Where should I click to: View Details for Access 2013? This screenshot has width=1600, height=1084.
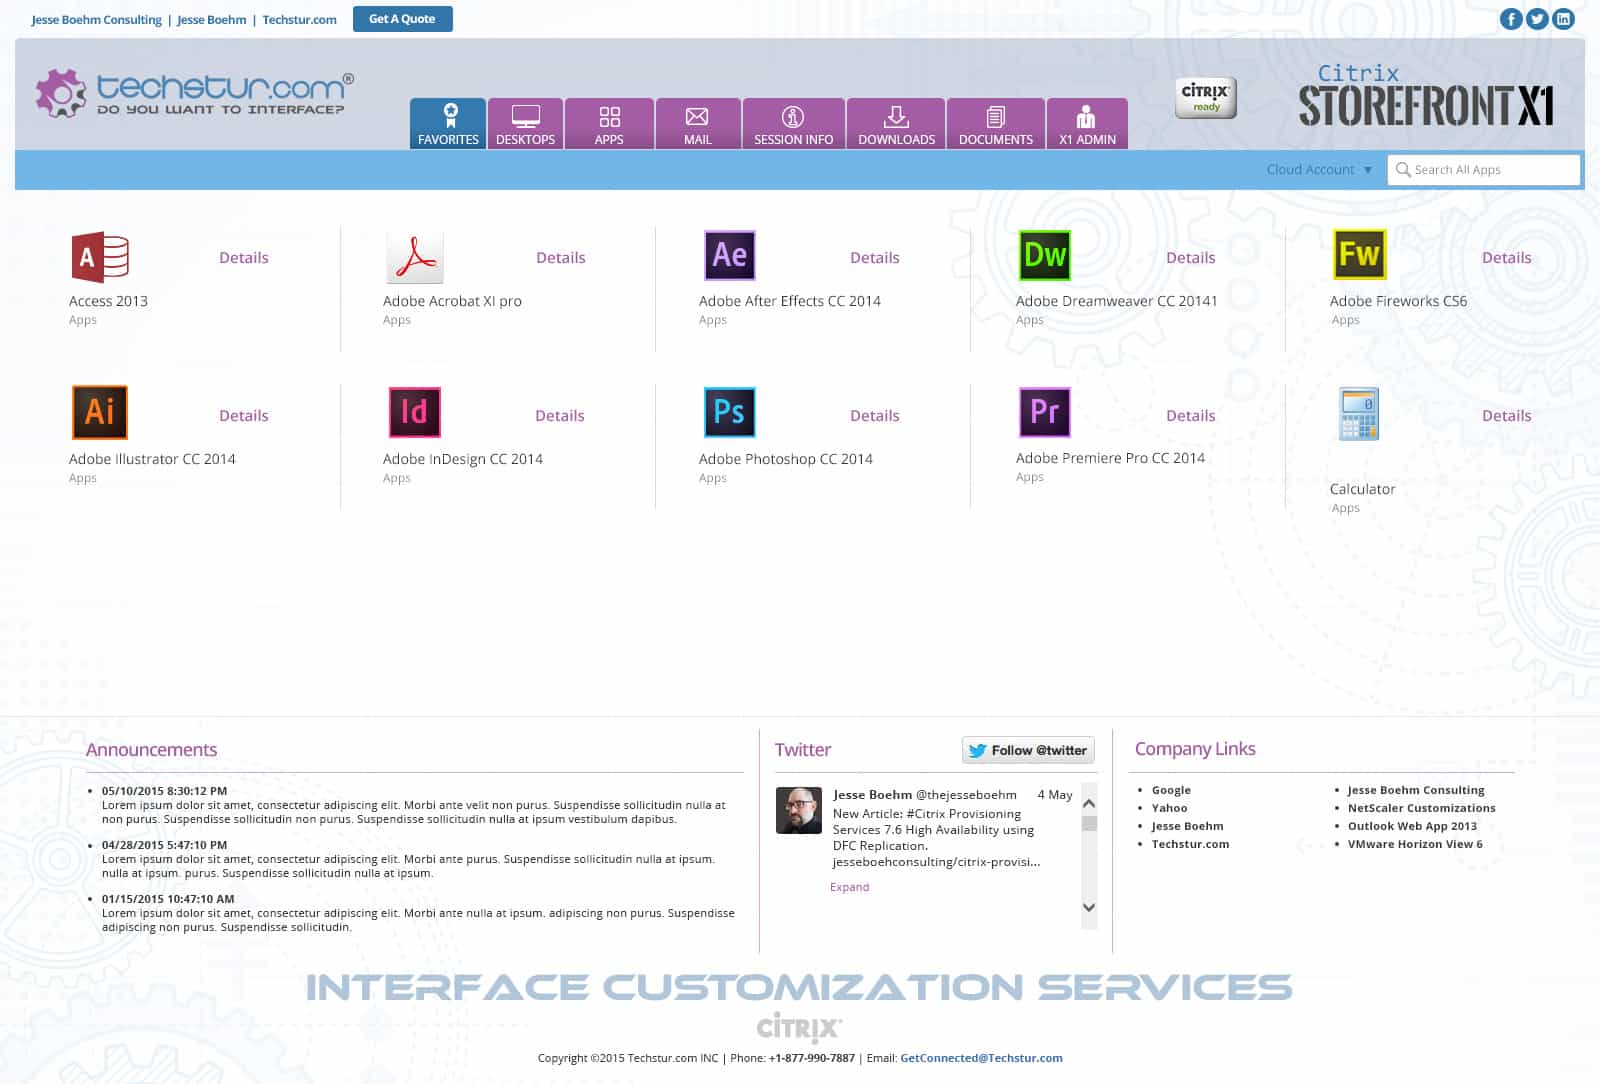(244, 258)
